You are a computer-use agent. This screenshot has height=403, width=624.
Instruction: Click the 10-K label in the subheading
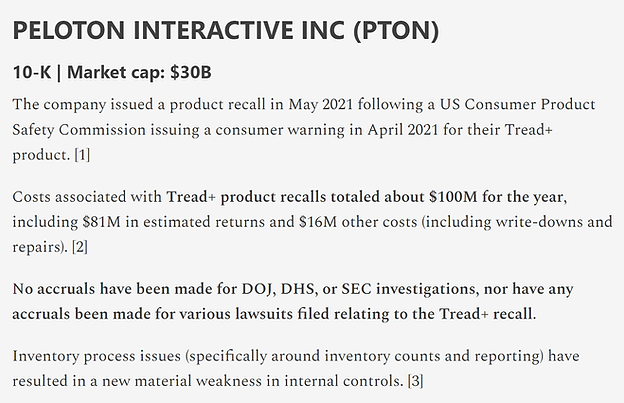(x=35, y=73)
